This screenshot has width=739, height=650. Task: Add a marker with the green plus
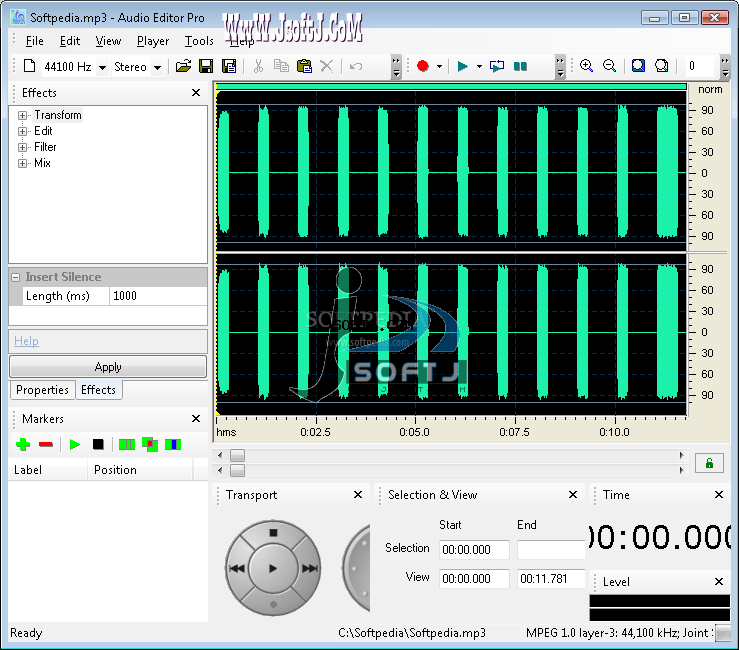(23, 444)
